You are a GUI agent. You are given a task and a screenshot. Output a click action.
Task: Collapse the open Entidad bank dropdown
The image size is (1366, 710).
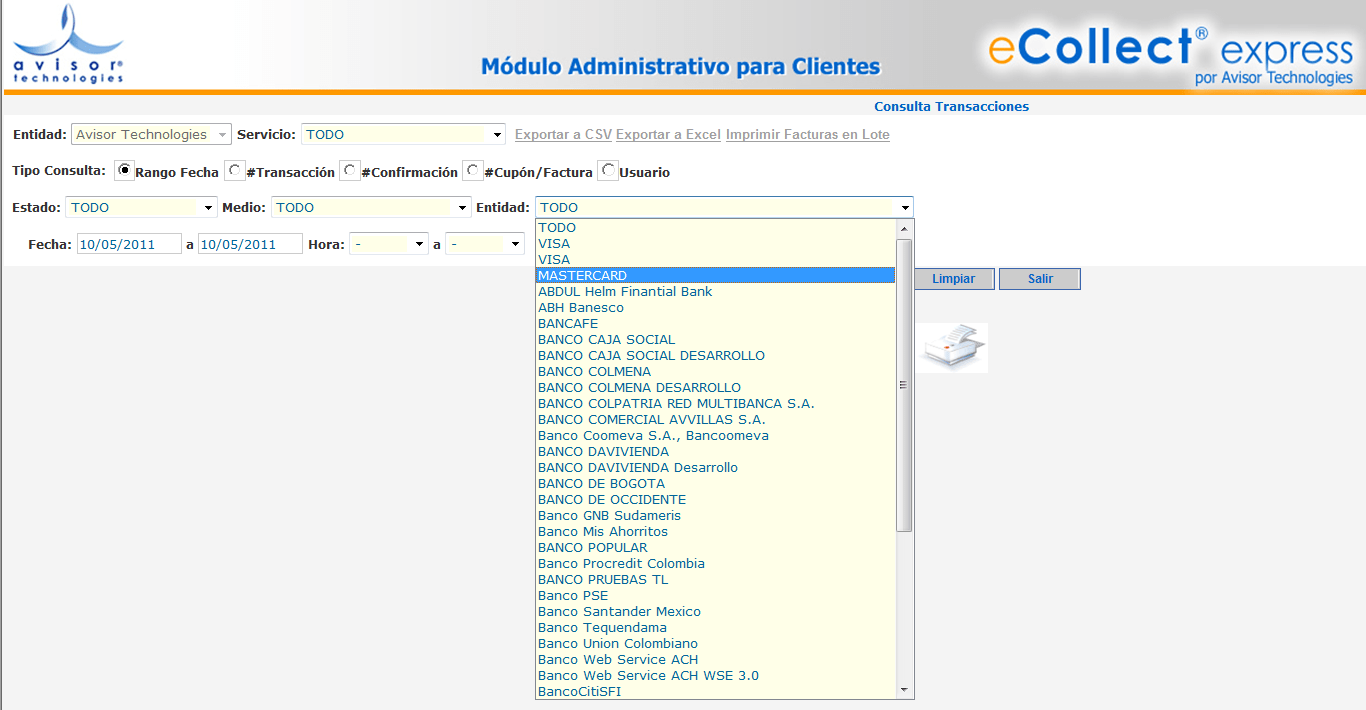pyautogui.click(x=724, y=207)
